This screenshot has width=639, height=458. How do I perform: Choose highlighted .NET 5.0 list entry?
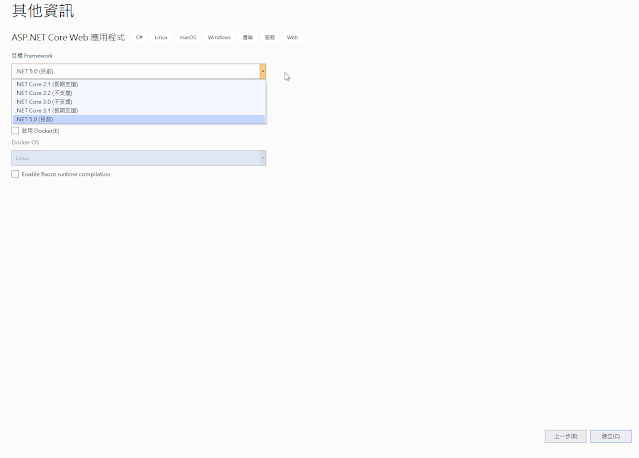point(139,119)
